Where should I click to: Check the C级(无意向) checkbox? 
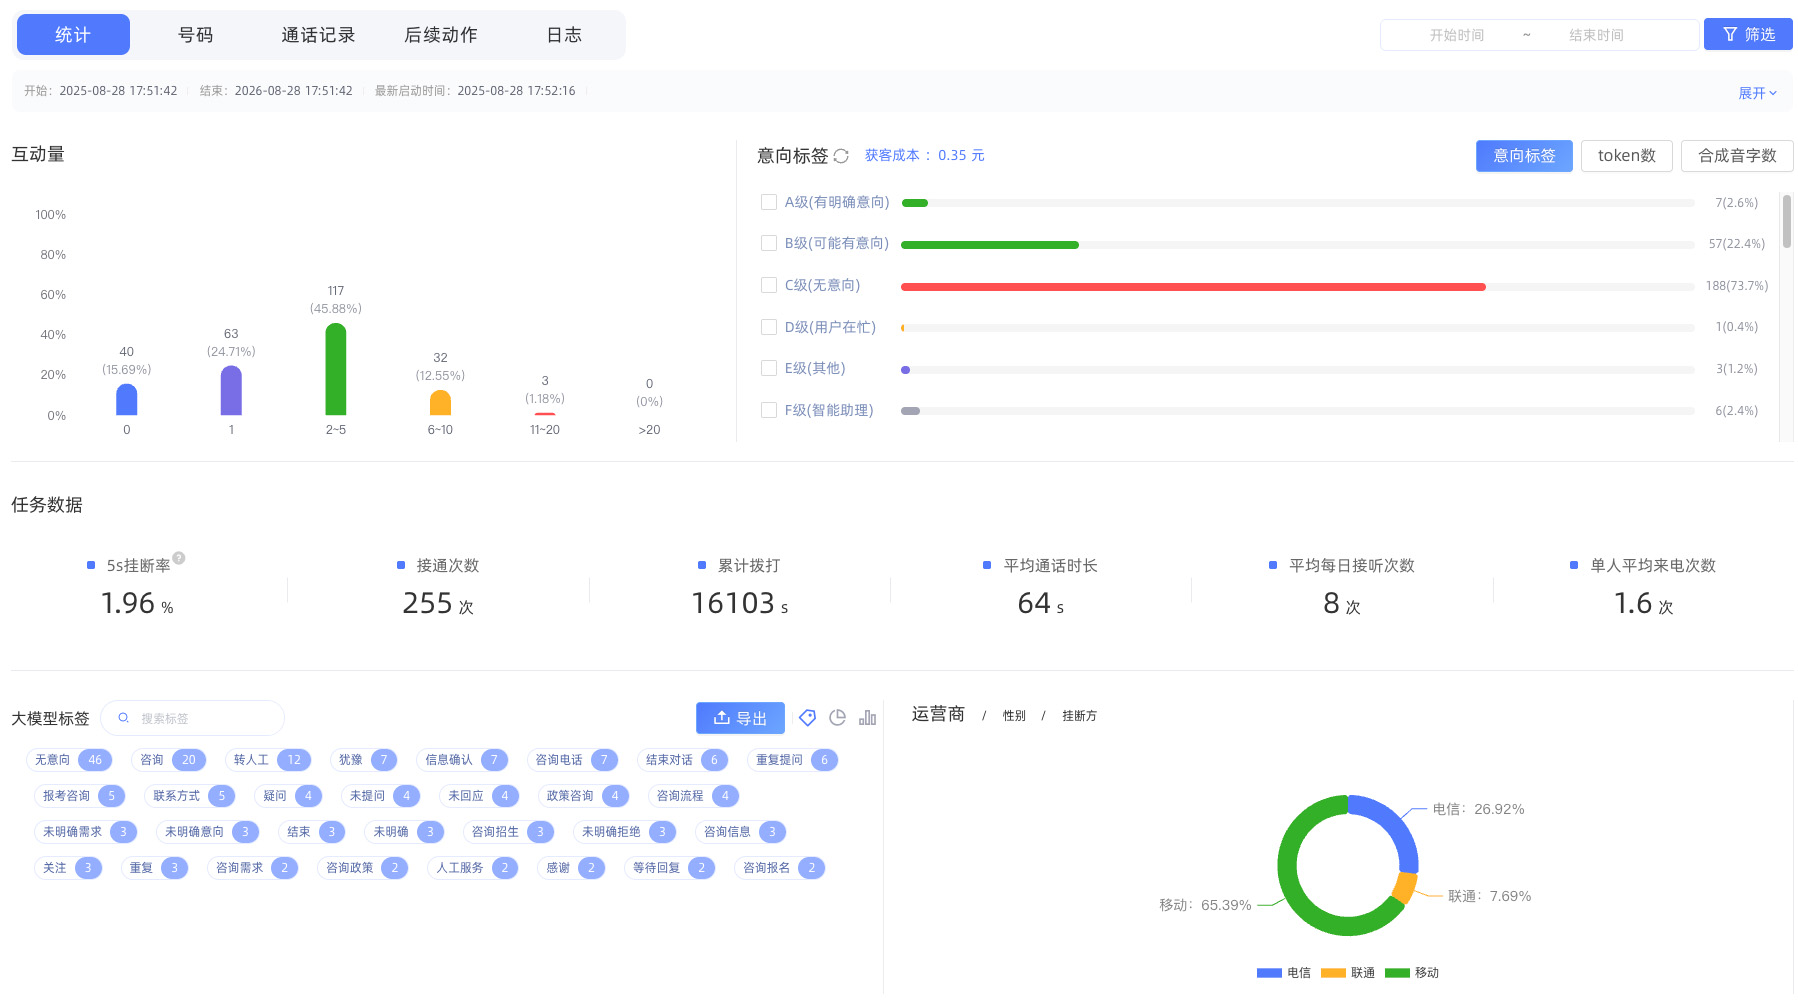pos(769,285)
